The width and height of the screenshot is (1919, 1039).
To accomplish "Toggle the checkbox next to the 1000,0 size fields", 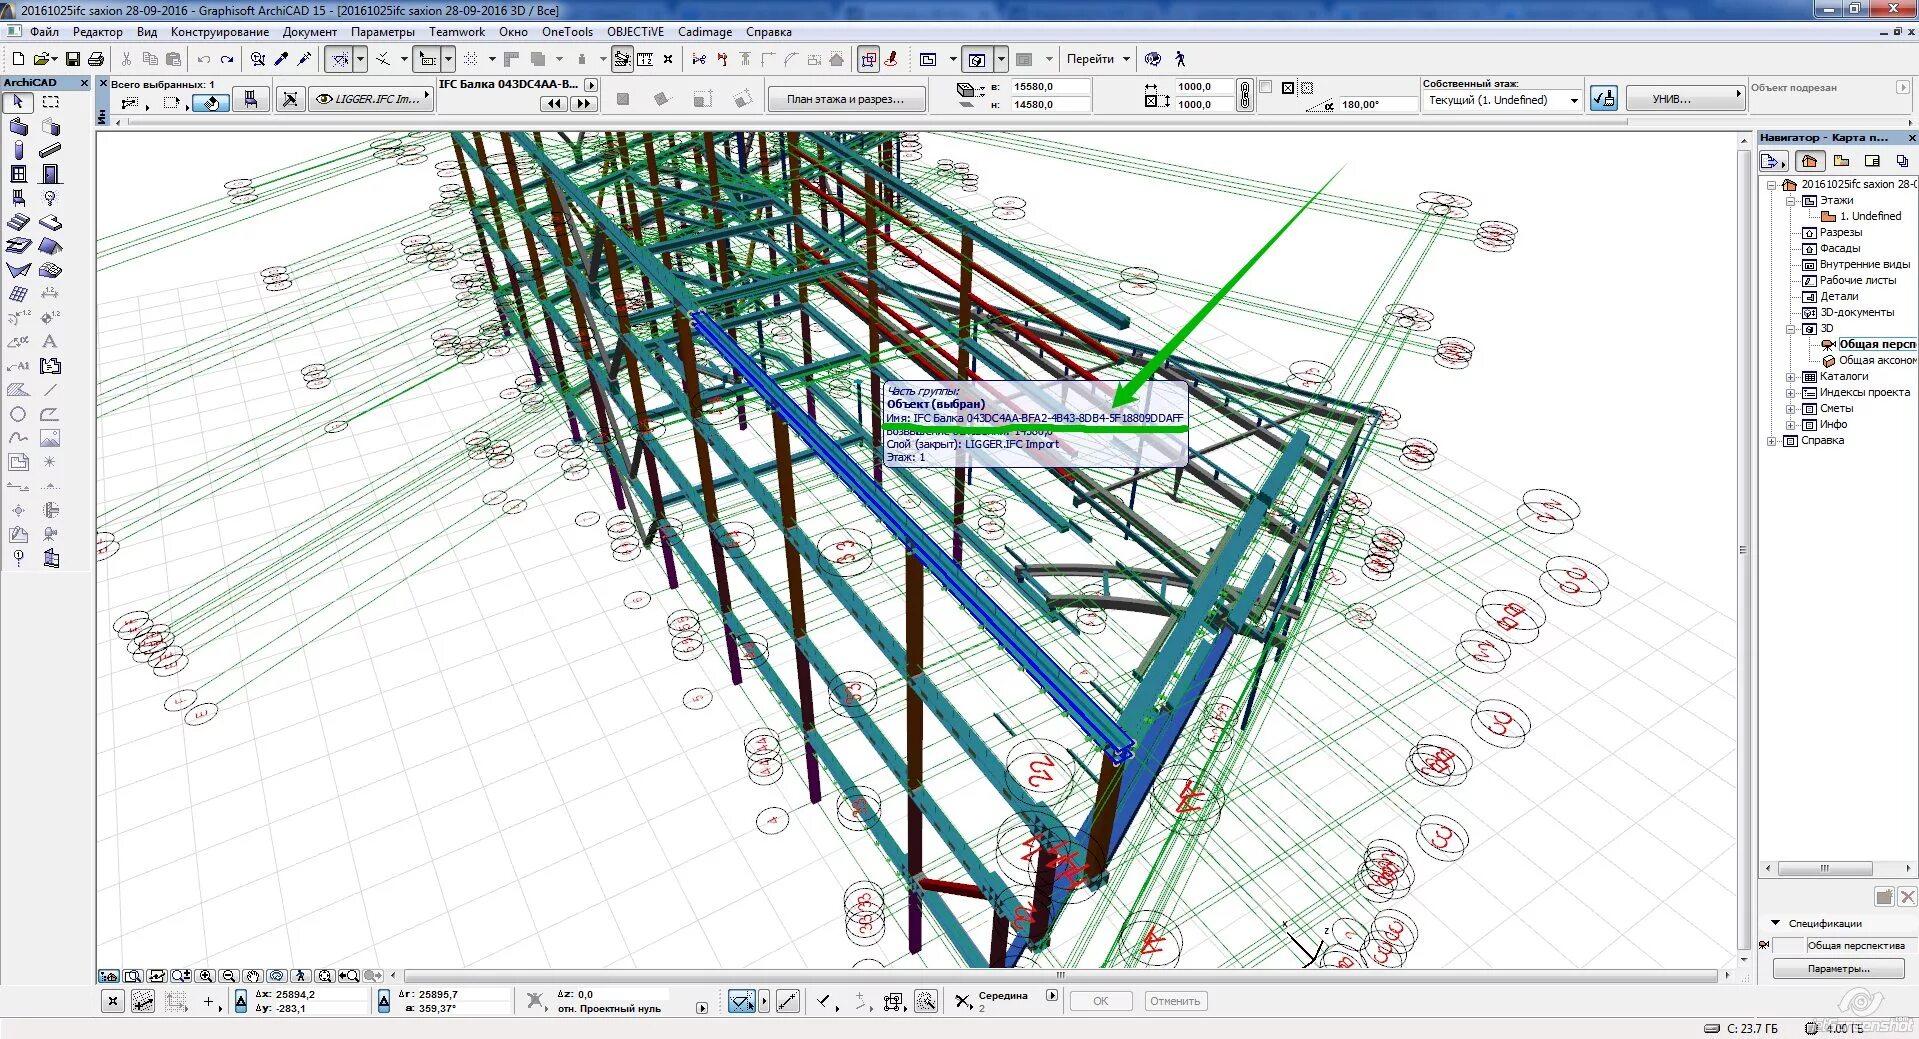I will point(1266,87).
